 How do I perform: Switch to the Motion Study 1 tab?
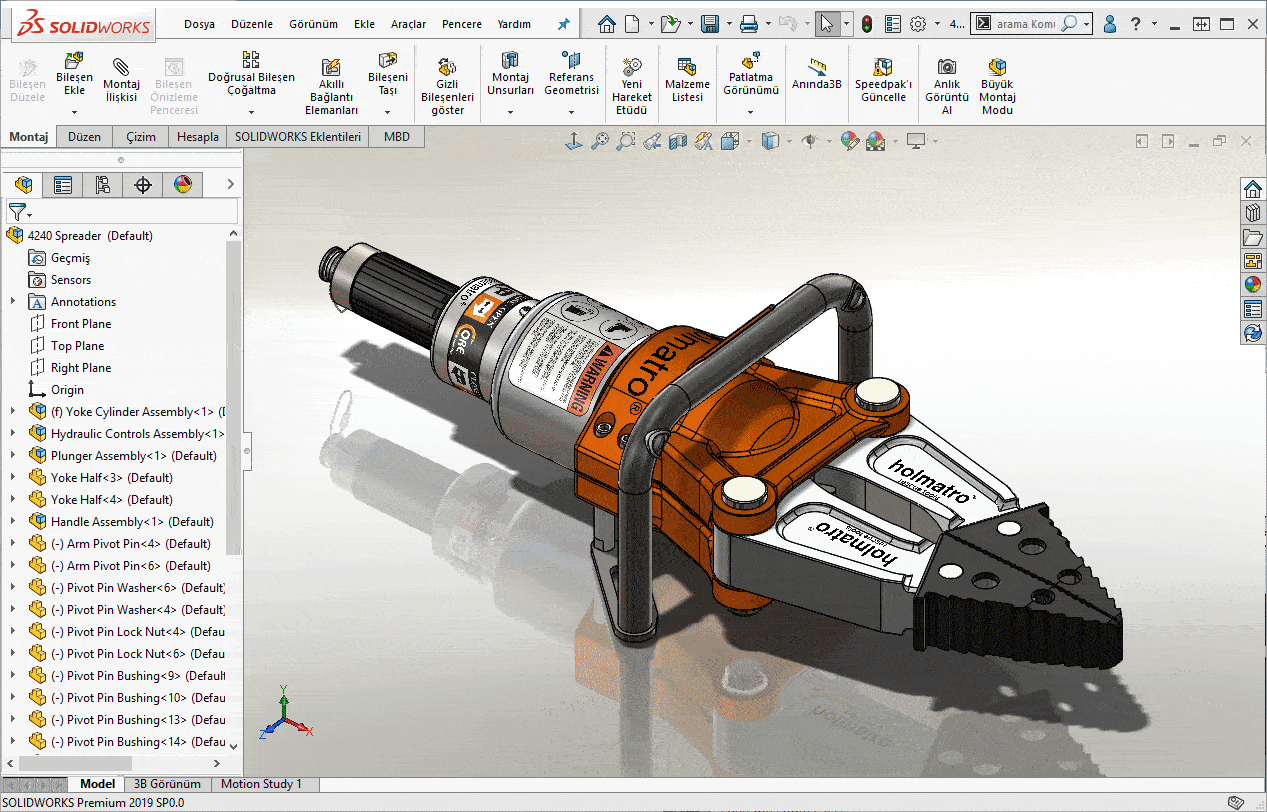coord(261,784)
